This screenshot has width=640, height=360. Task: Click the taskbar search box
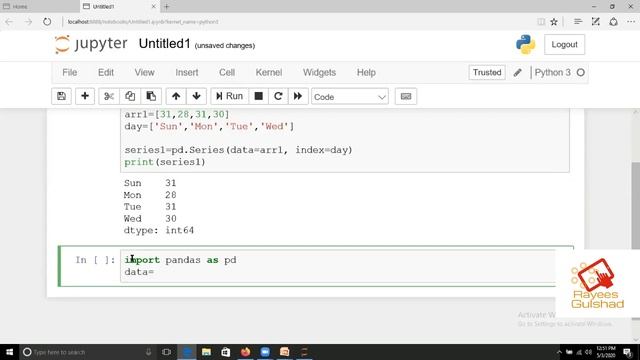coord(88,352)
